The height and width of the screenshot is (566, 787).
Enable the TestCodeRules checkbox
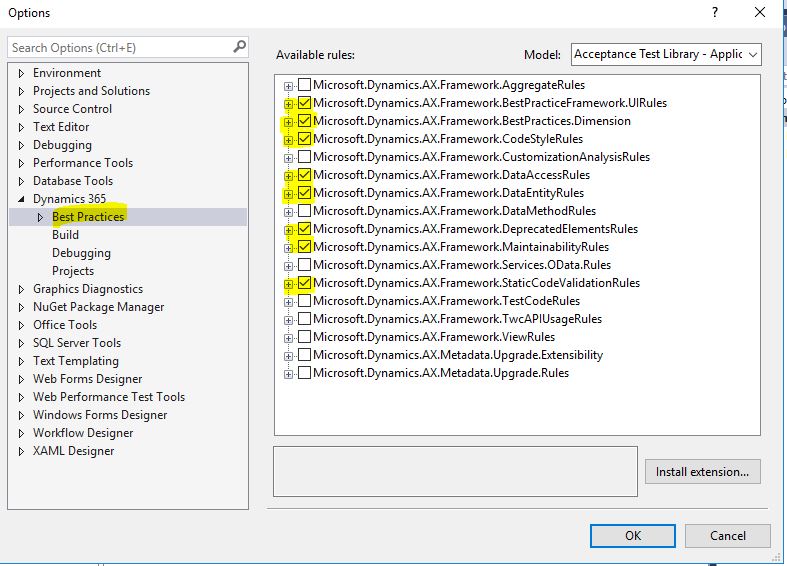304,301
